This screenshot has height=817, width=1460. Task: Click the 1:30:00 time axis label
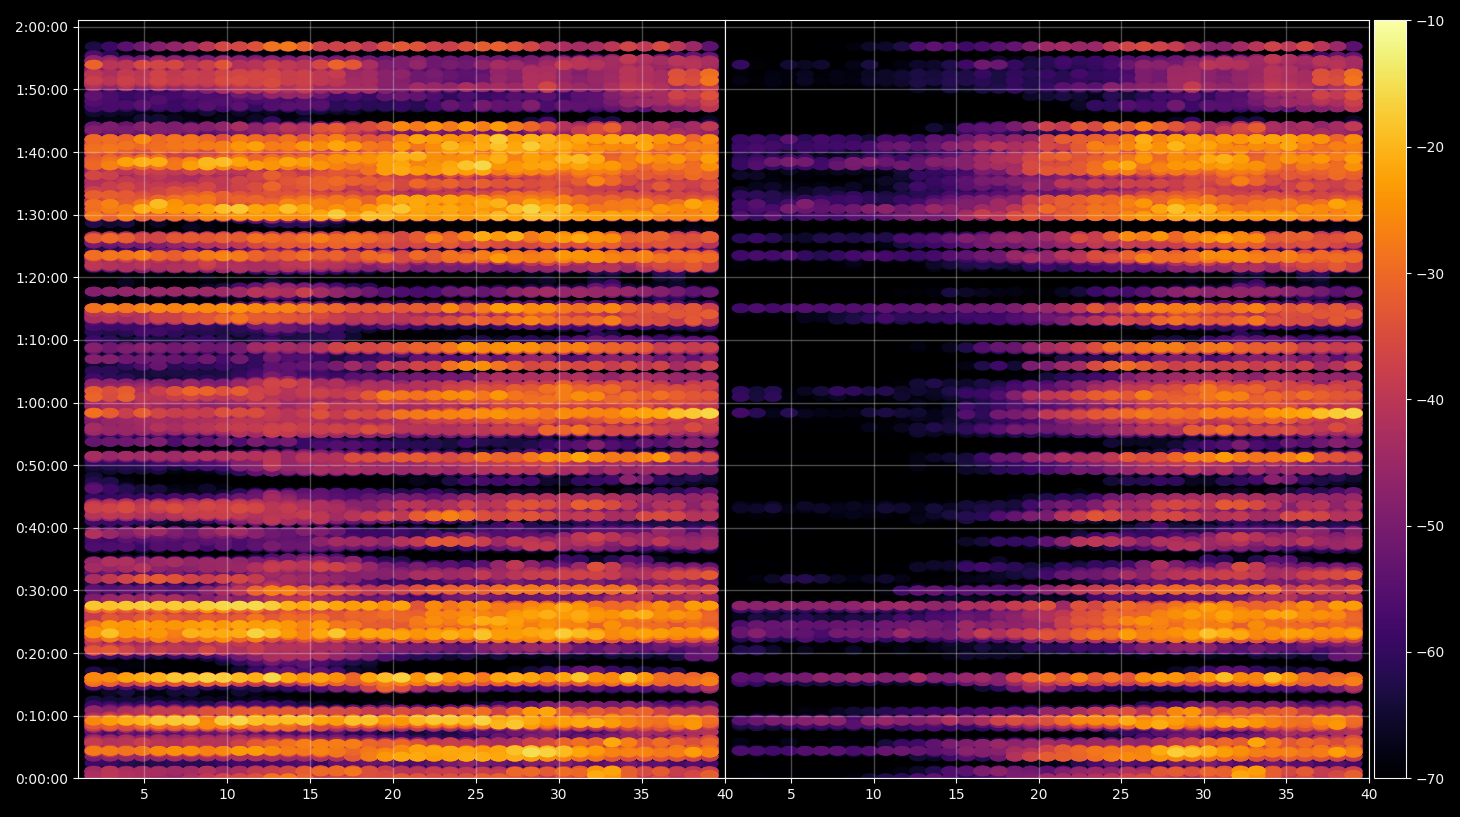click(x=41, y=215)
